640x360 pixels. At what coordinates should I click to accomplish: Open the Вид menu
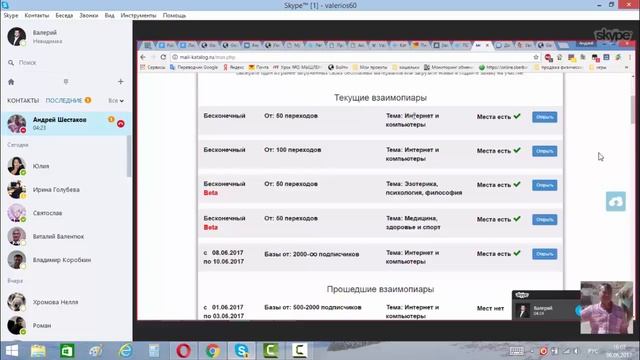(x=109, y=15)
